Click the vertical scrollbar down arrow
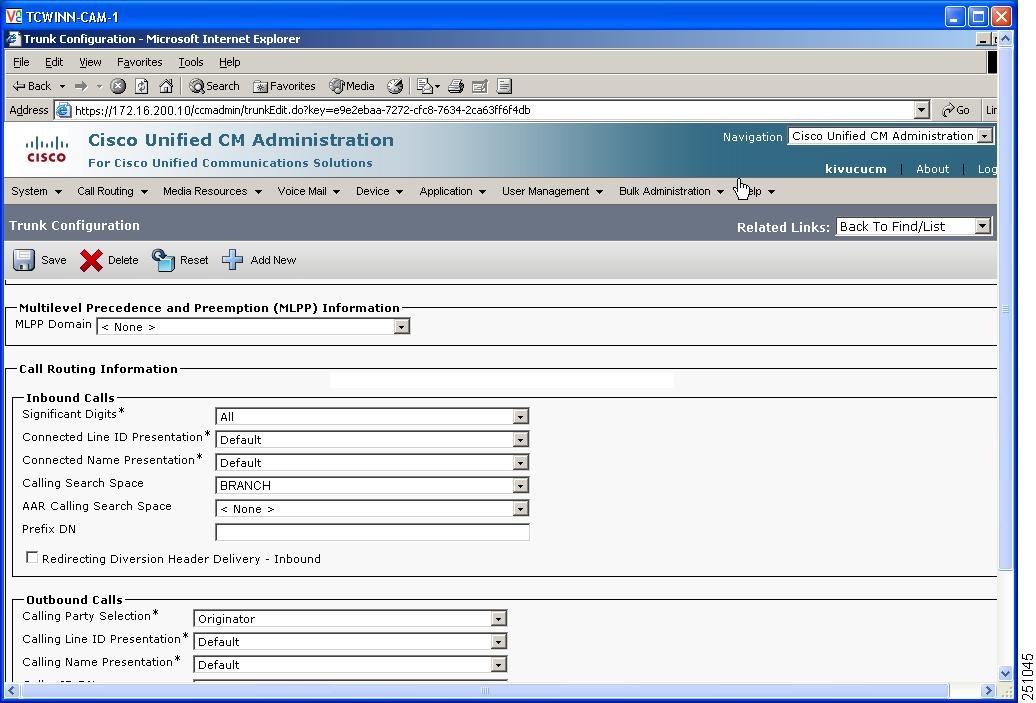This screenshot has width=1036, height=703. (1006, 674)
